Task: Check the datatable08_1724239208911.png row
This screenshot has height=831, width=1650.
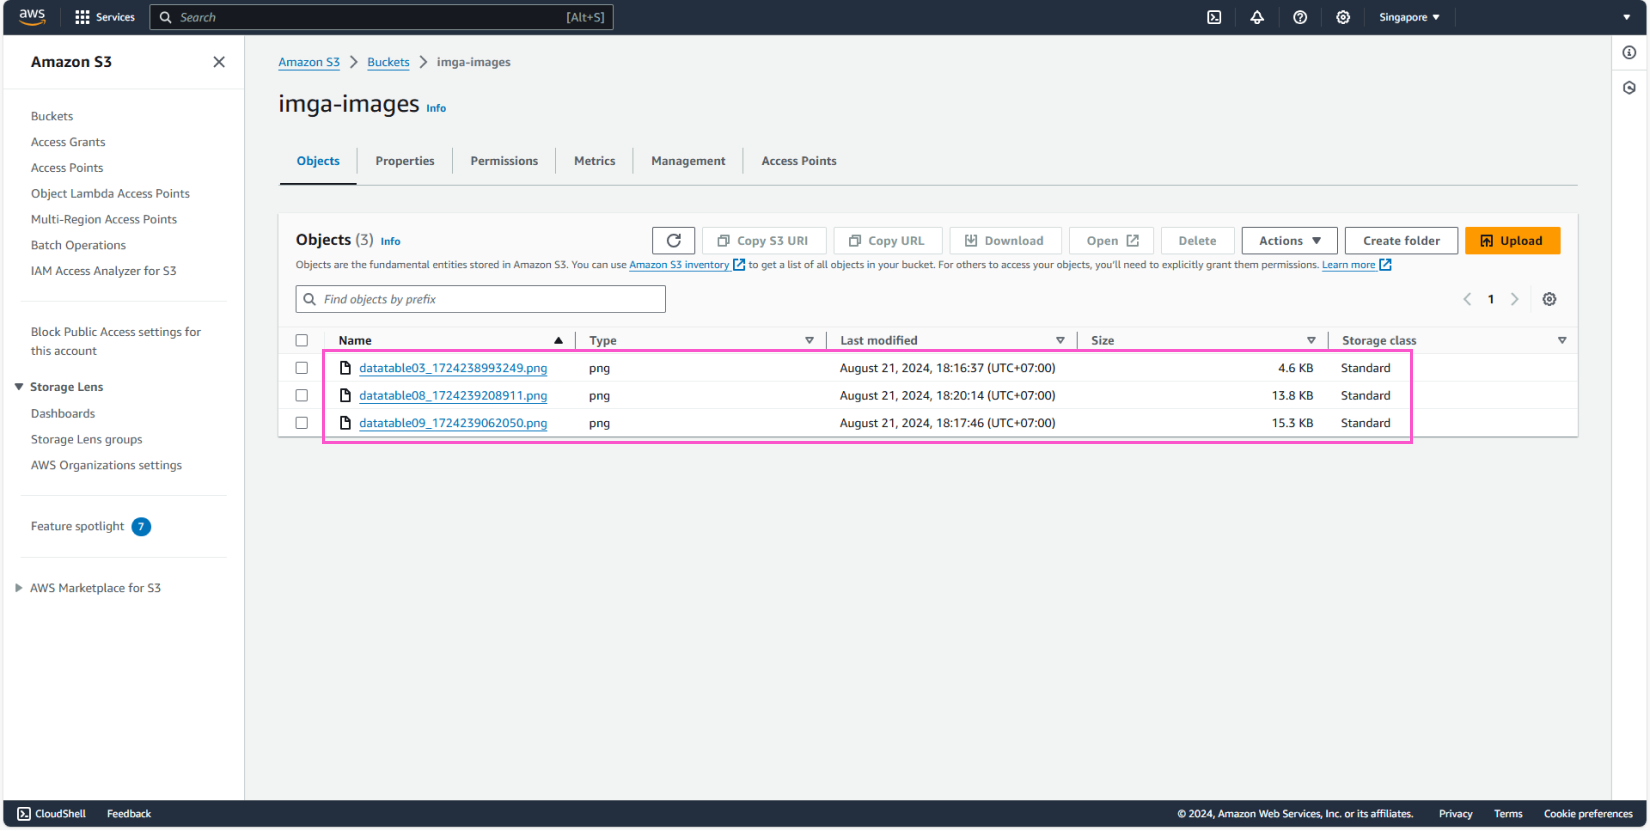Action: (302, 395)
